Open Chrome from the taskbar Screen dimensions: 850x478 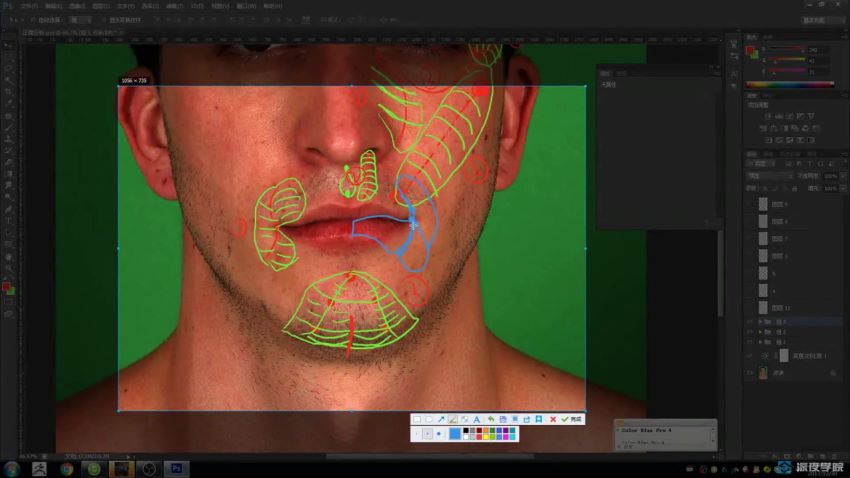[67, 469]
